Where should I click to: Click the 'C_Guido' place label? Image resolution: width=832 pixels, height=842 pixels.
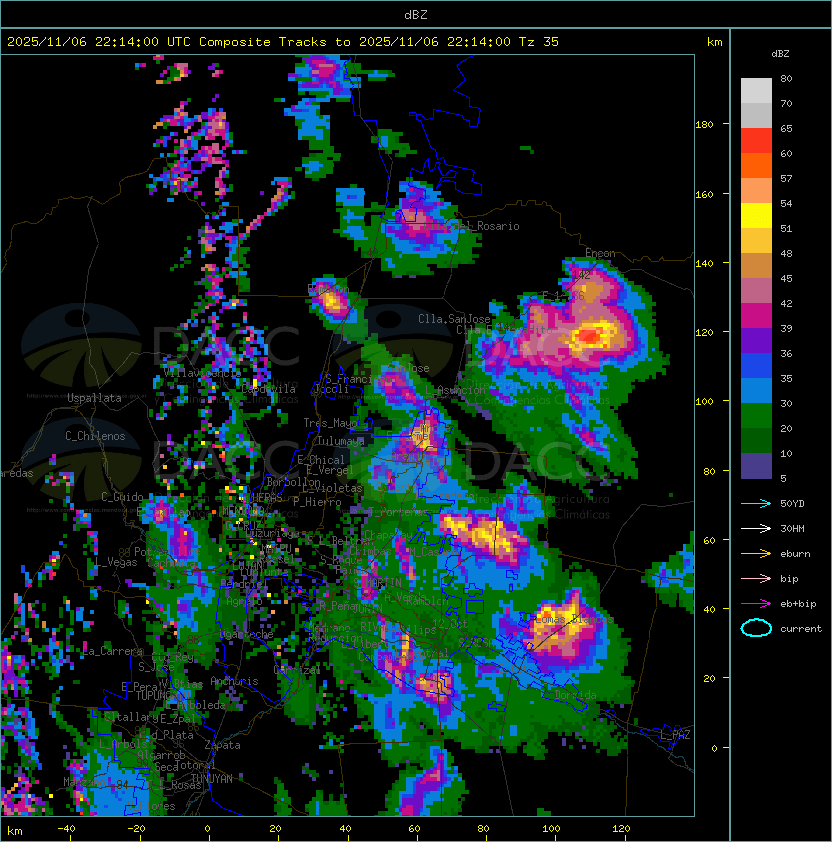pos(122,497)
